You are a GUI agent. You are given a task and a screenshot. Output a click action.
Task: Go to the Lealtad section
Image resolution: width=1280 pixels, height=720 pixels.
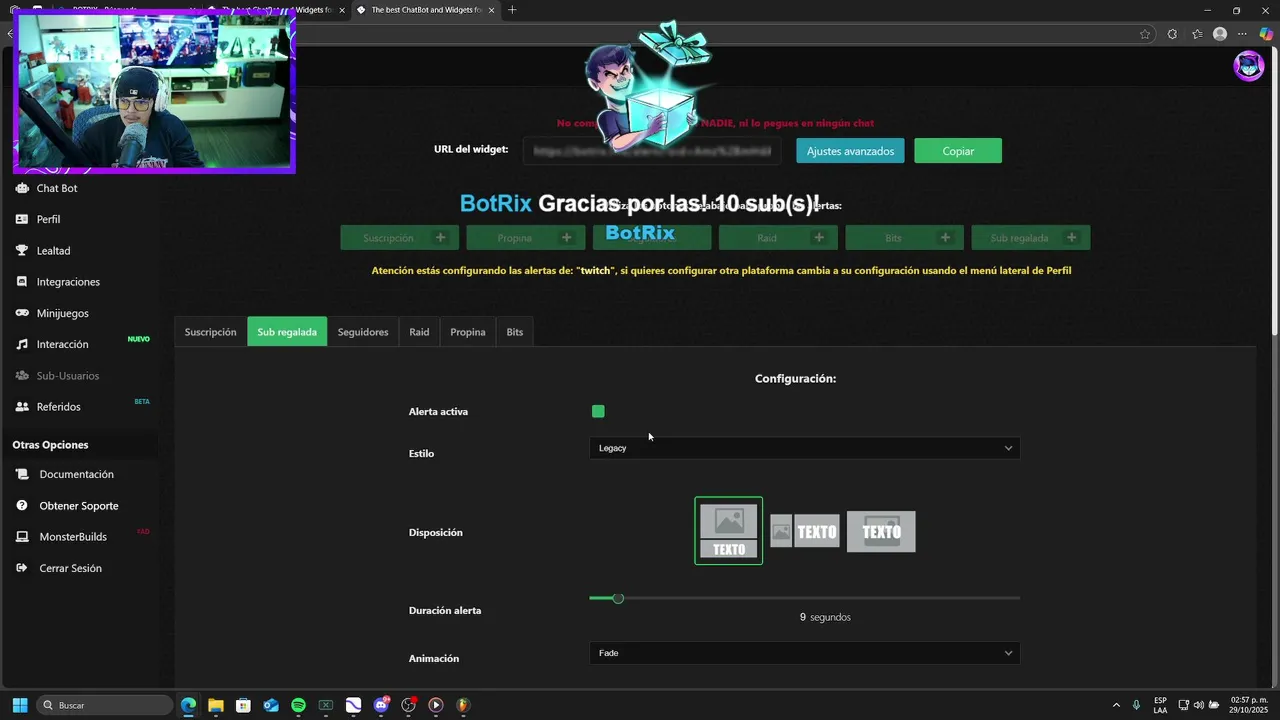53,251
